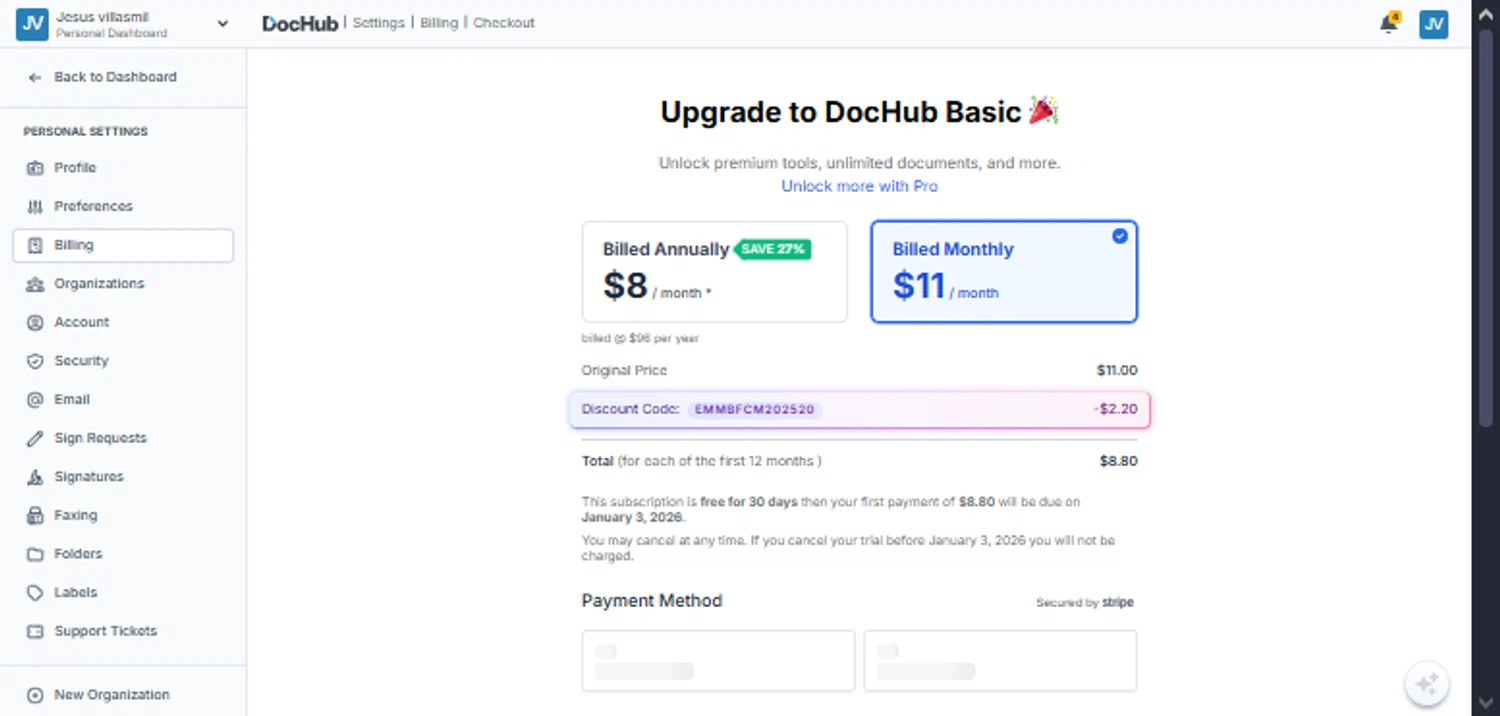Click the Labels tag icon
Viewport: 1500px width, 716px height.
35,593
